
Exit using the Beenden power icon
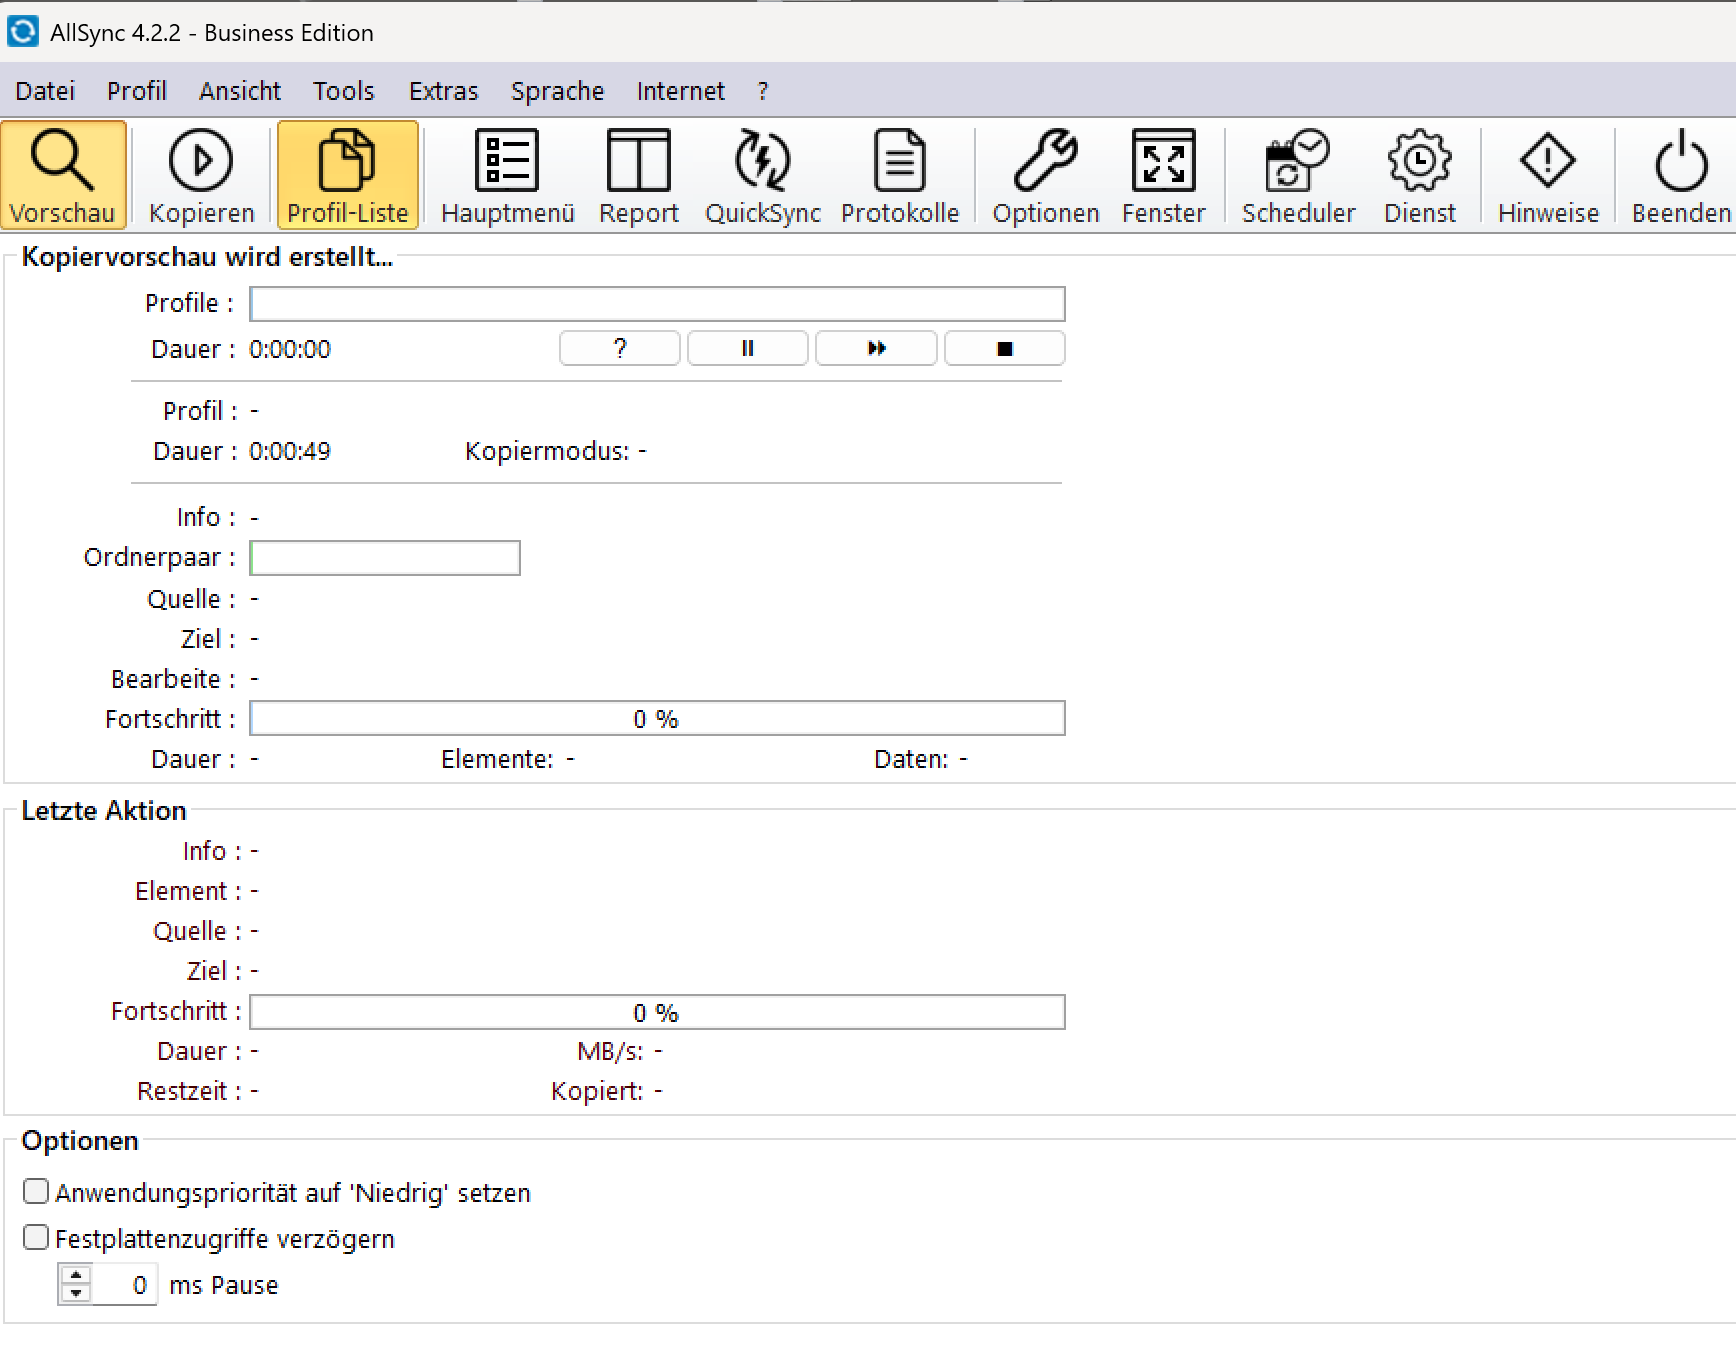[x=1680, y=162]
